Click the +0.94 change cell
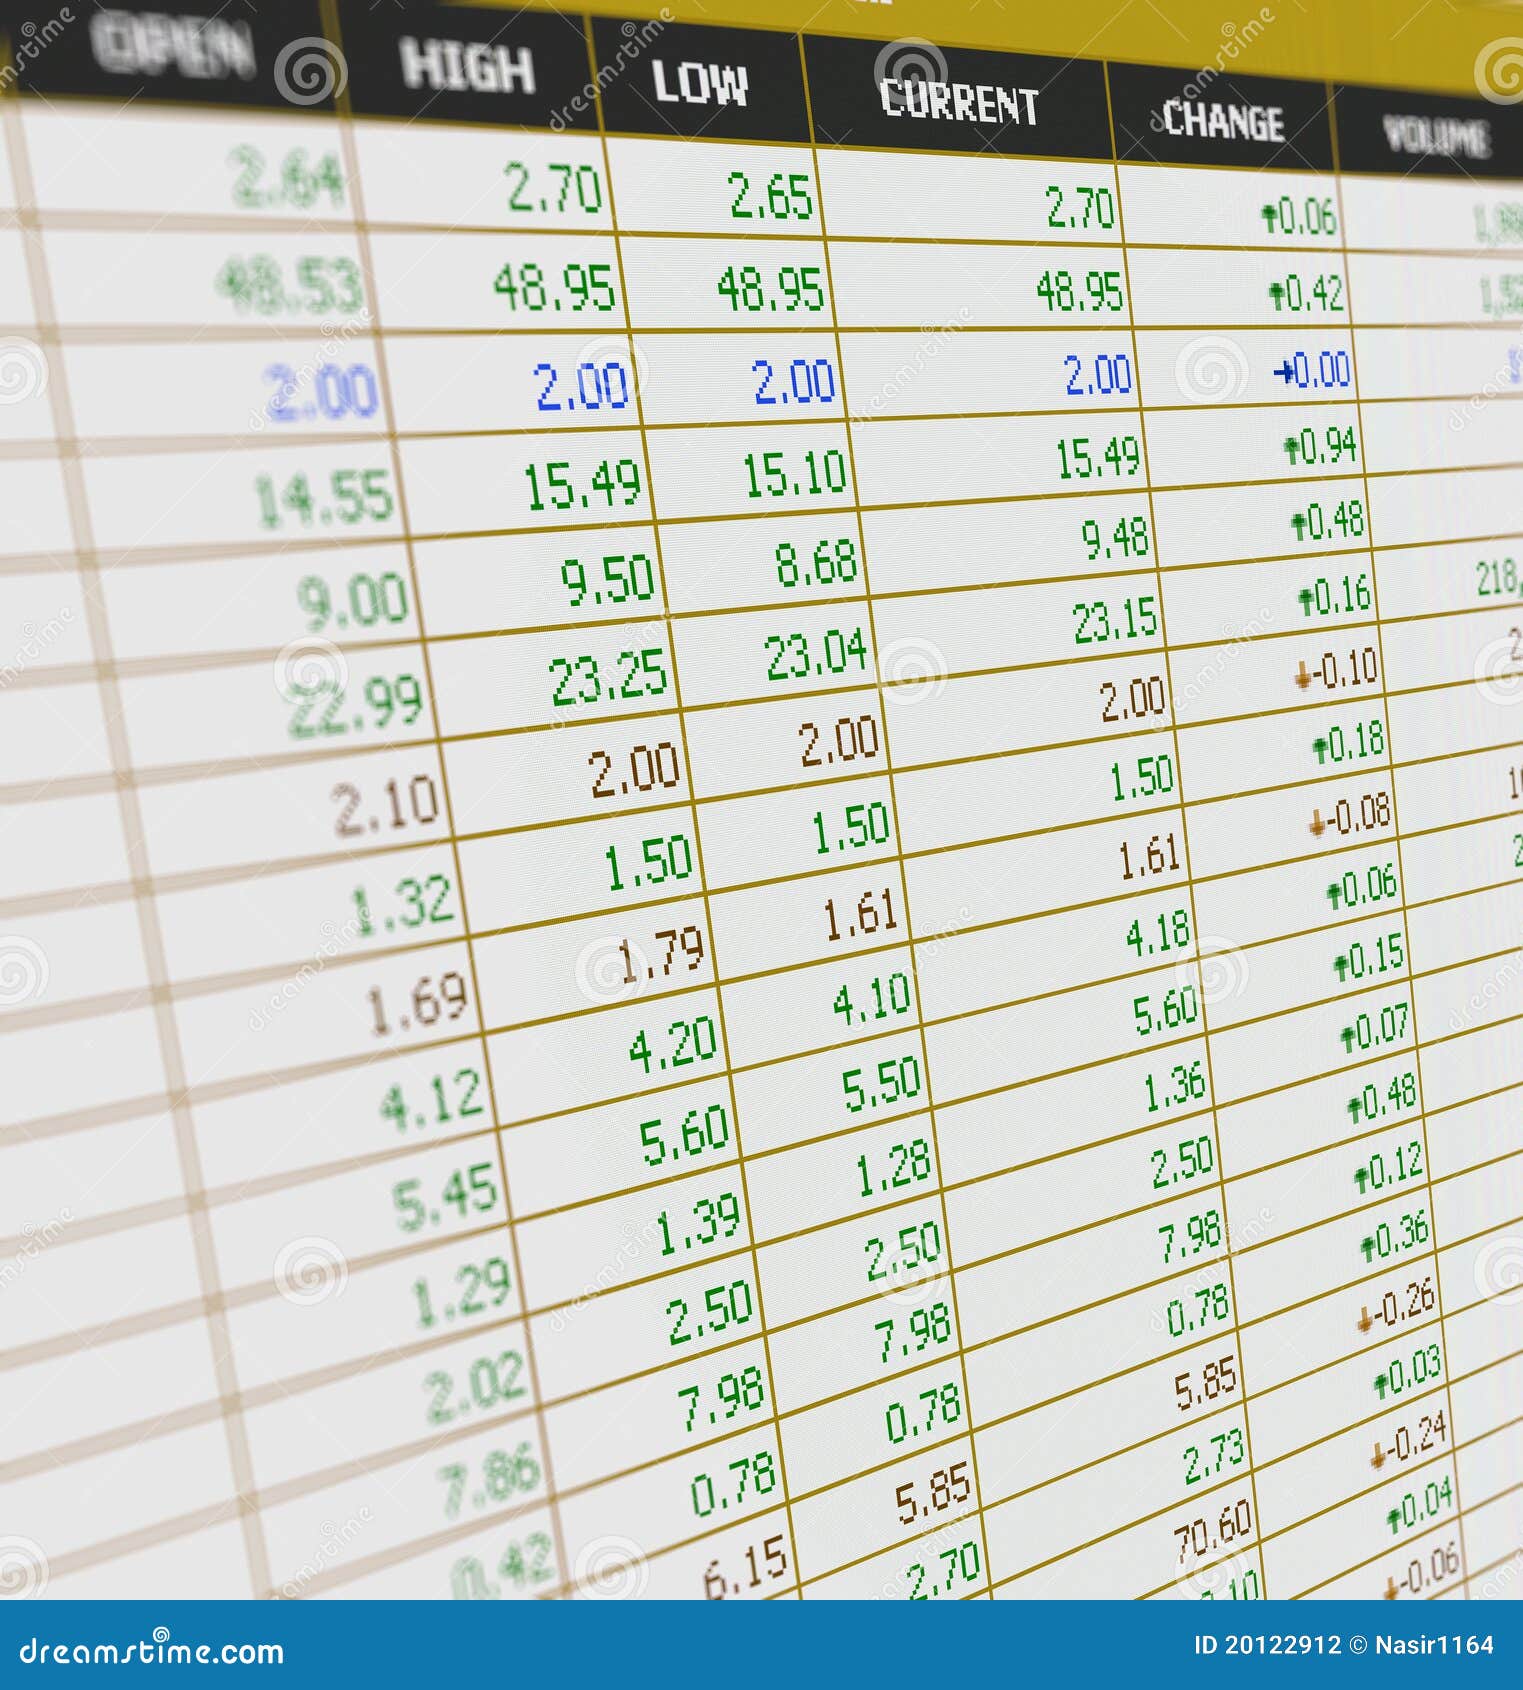 tap(1320, 447)
